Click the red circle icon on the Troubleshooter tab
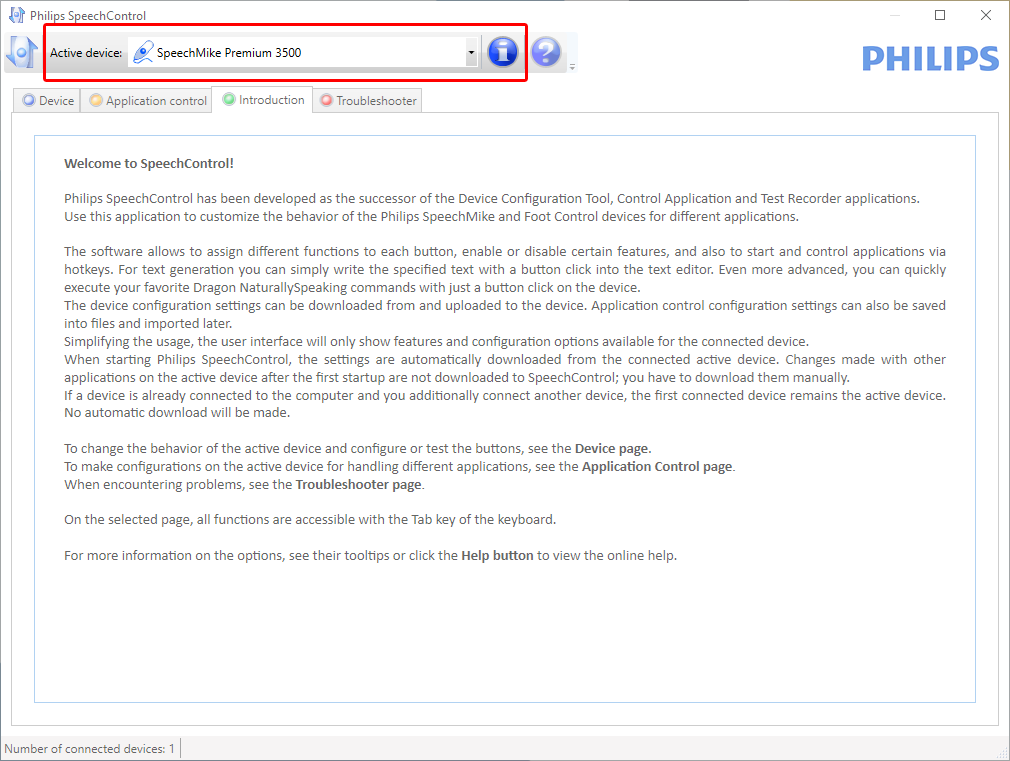 327,101
